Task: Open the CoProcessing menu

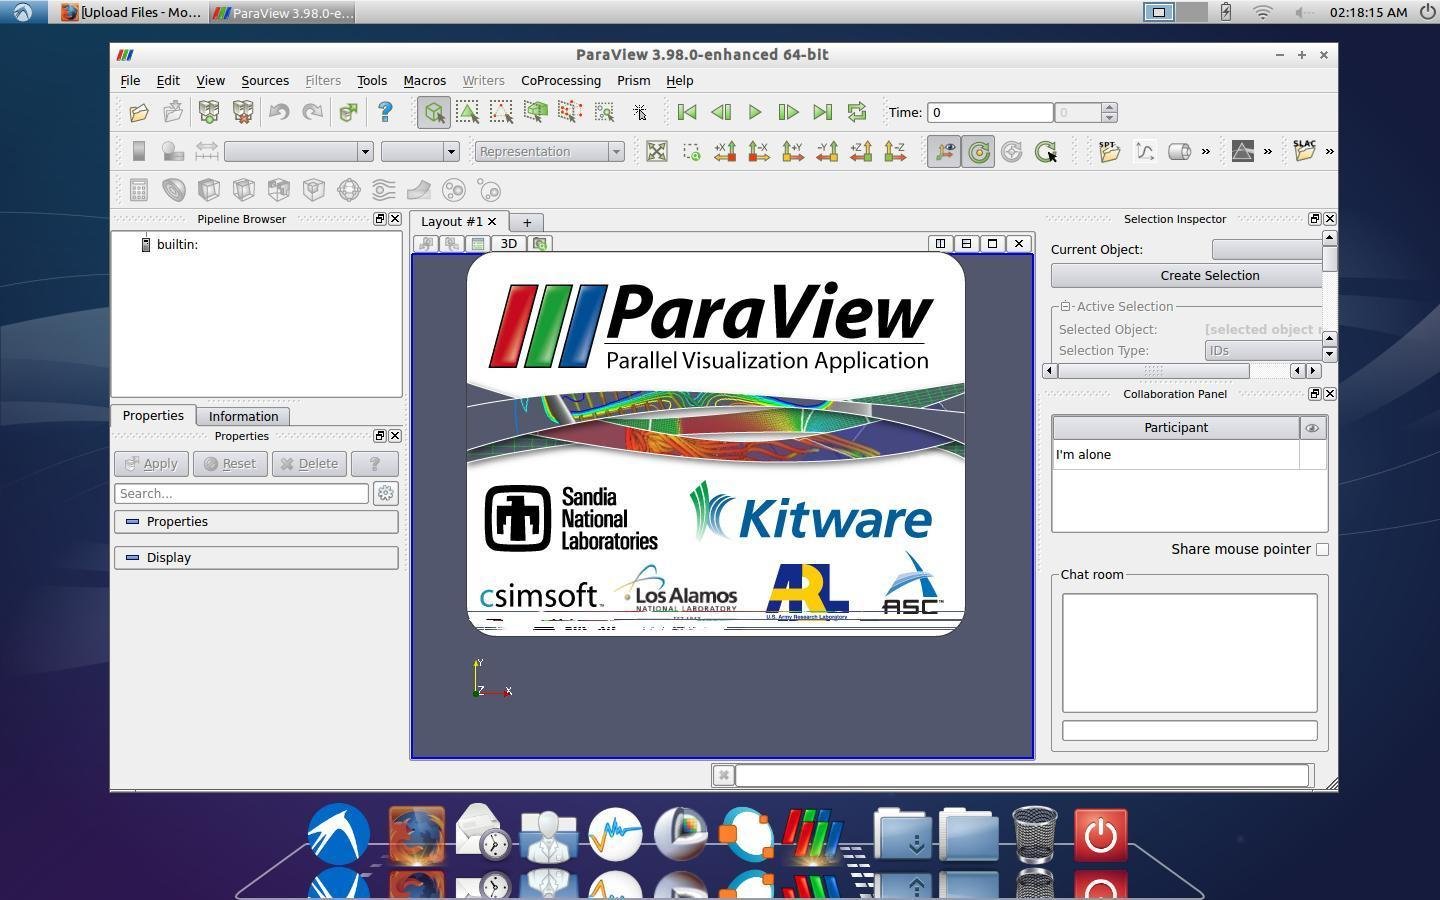Action: point(561,80)
